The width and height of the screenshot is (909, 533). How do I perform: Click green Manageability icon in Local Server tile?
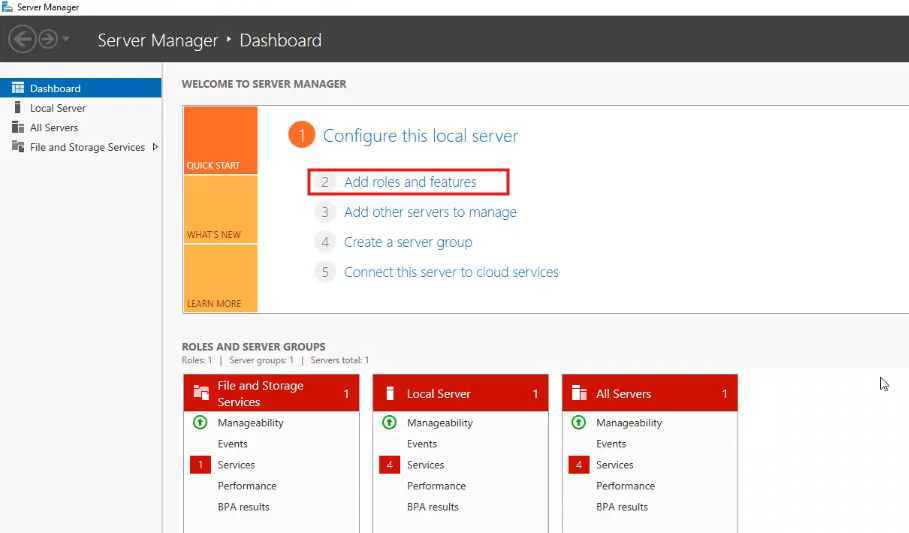coord(390,422)
